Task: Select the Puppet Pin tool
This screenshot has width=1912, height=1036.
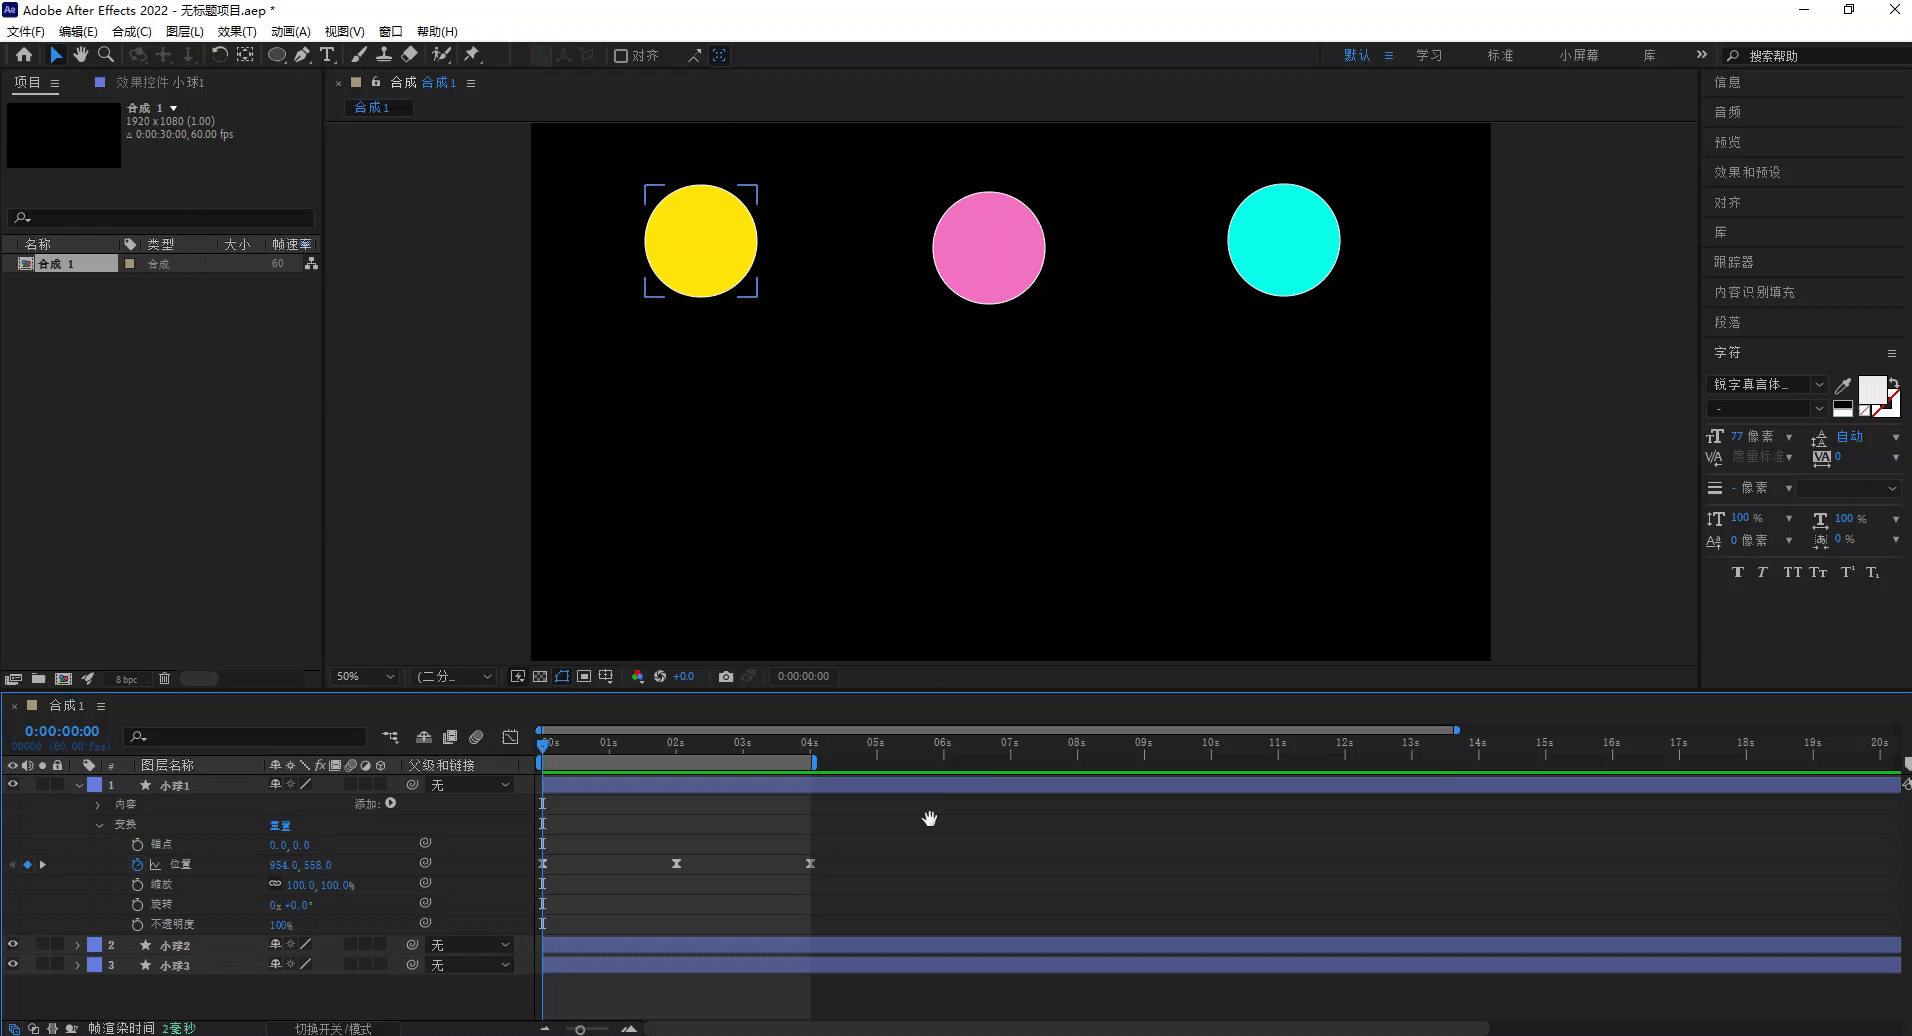Action: (x=472, y=55)
